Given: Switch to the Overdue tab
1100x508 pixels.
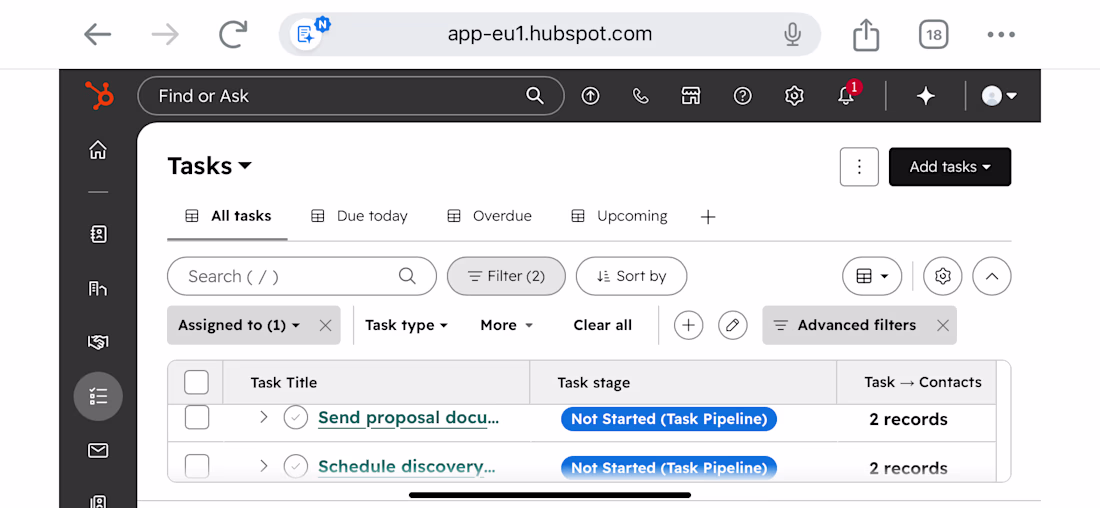Looking at the screenshot, I should pyautogui.click(x=489, y=216).
